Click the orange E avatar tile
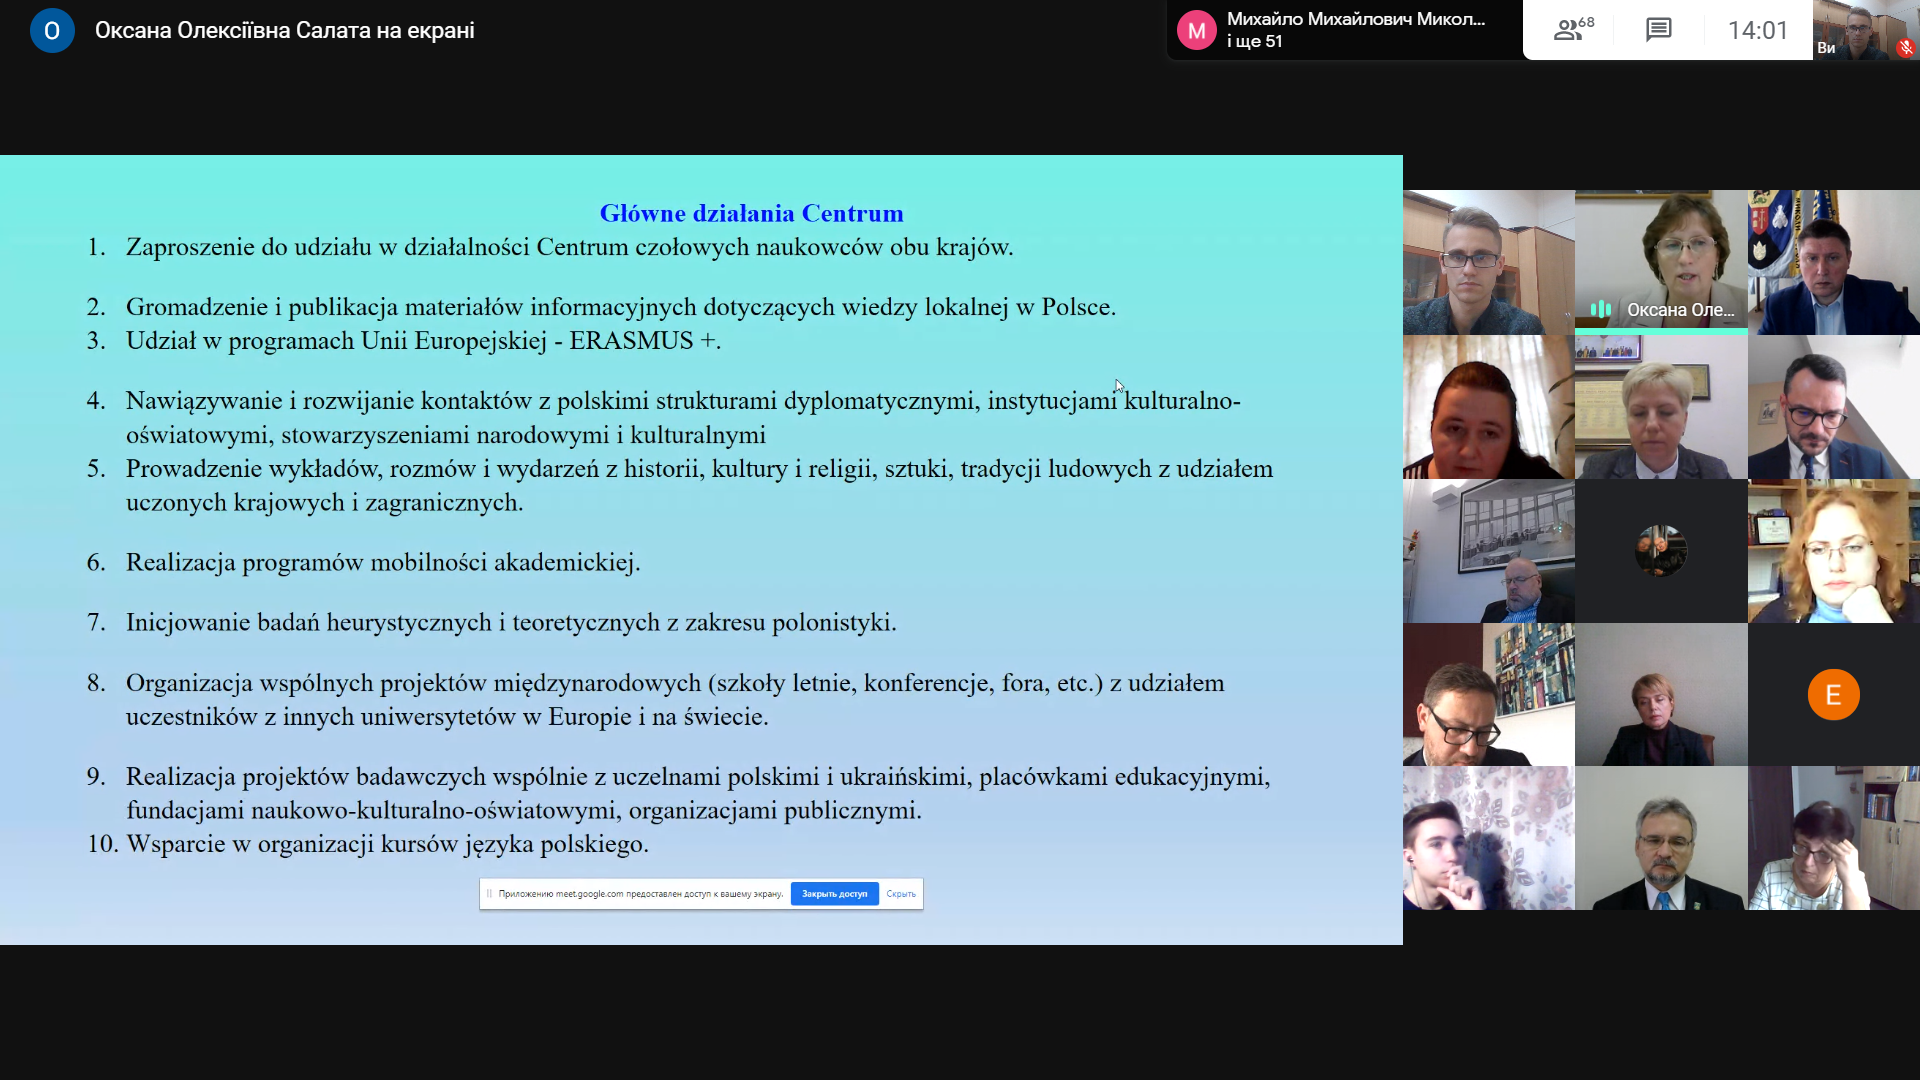Image resolution: width=1920 pixels, height=1080 pixels. pyautogui.click(x=1833, y=694)
